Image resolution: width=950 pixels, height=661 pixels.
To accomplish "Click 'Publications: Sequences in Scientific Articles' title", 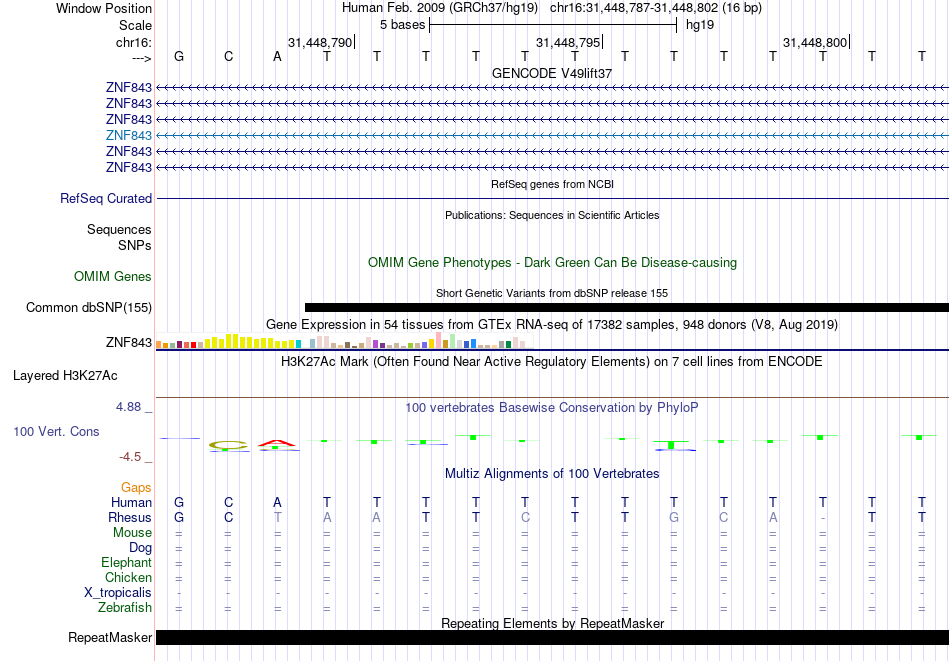I will click(552, 215).
